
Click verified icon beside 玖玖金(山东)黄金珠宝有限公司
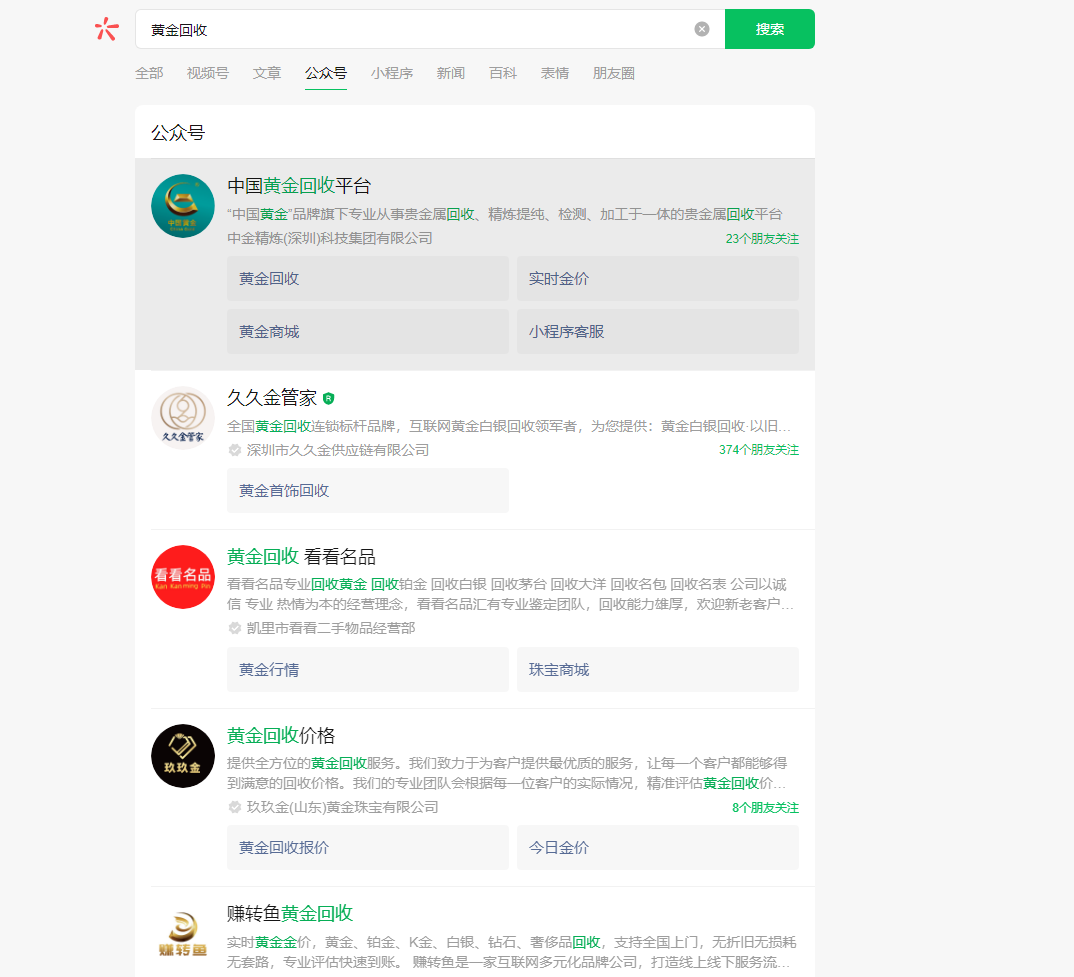[234, 807]
